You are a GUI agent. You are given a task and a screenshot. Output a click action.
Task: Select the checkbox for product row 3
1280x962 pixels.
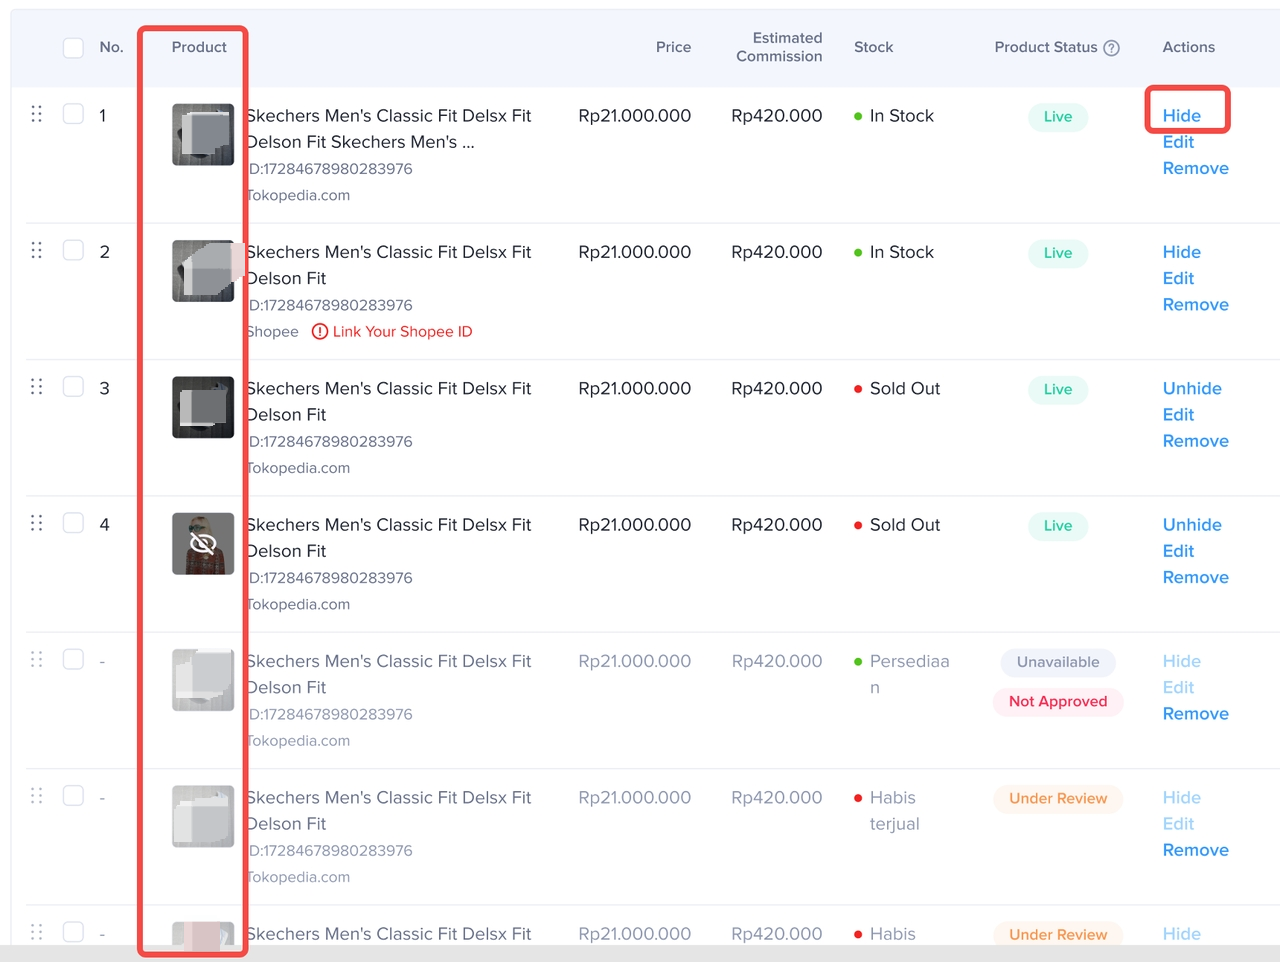73,386
